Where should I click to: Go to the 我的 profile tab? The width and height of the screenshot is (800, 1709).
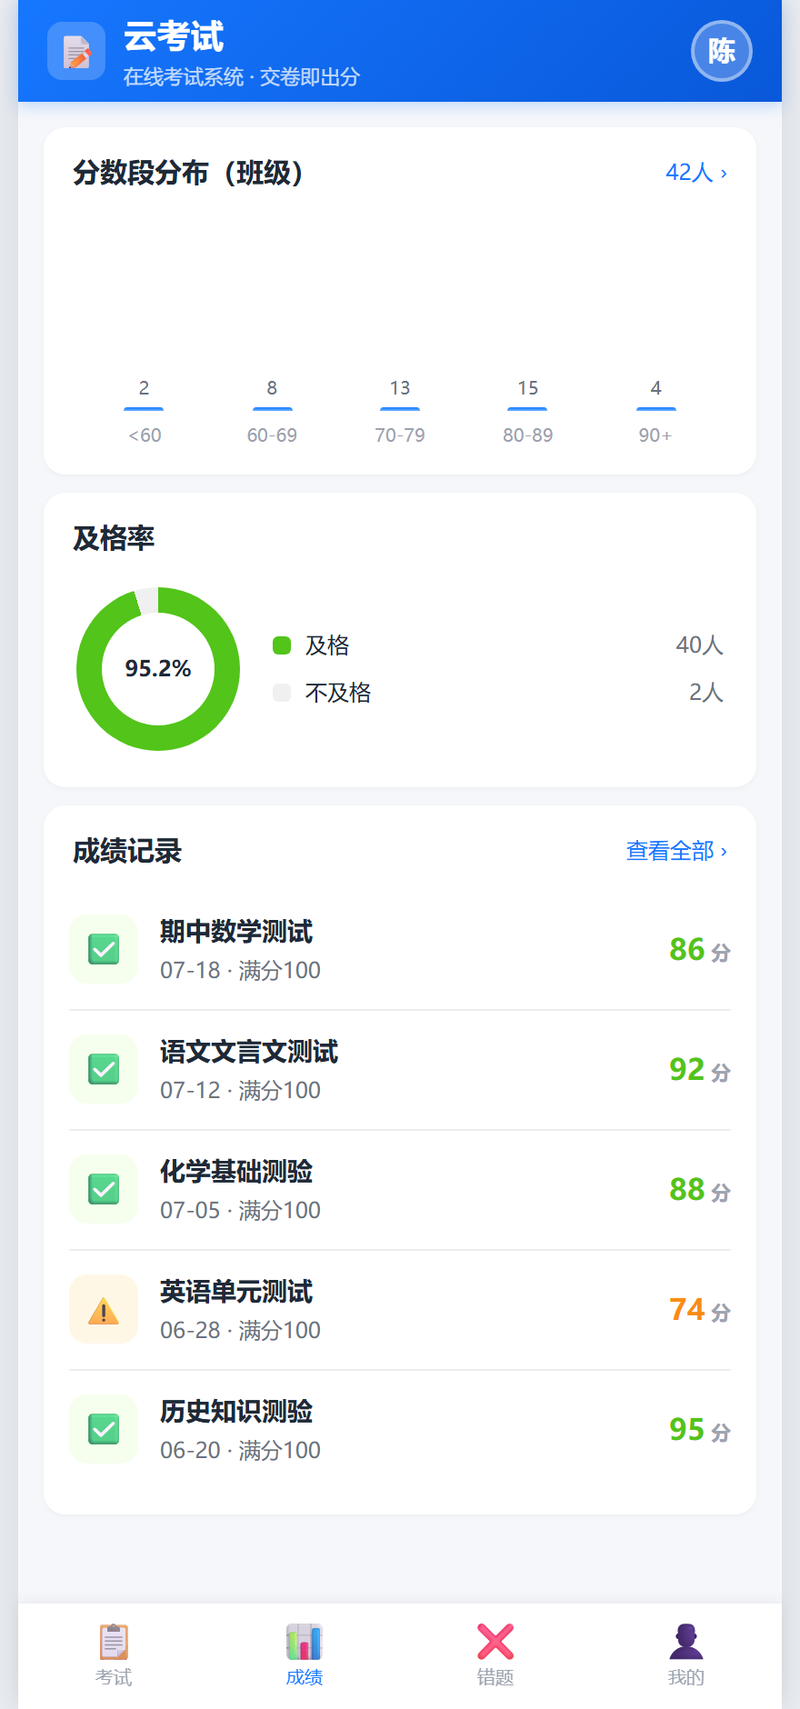point(686,1655)
